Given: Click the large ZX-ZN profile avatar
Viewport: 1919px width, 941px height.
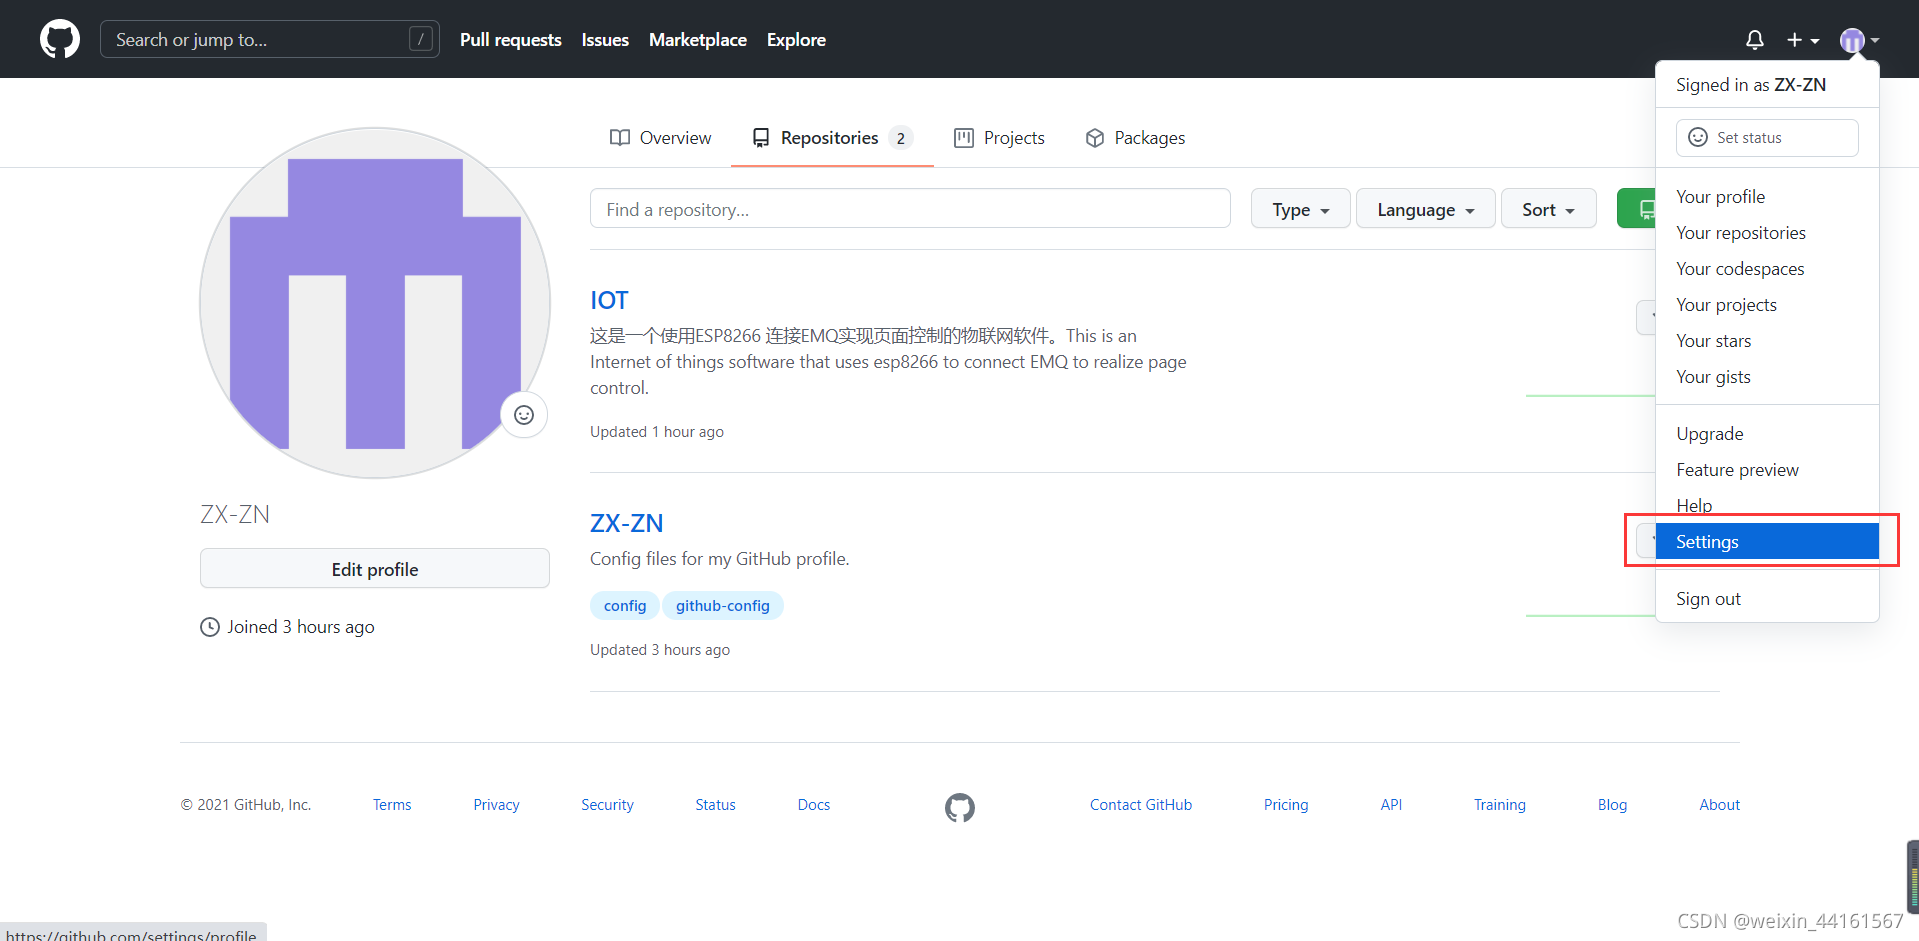Looking at the screenshot, I should 375,303.
